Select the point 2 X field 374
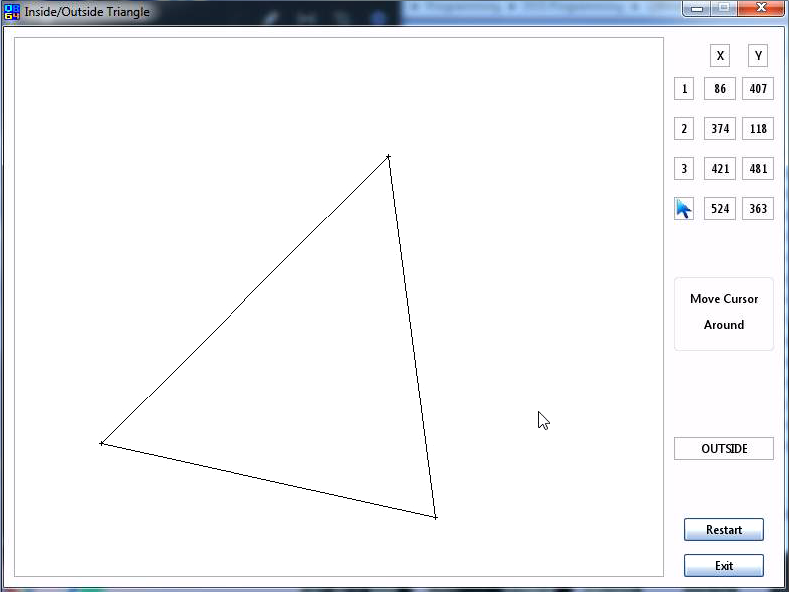 pyautogui.click(x=720, y=129)
